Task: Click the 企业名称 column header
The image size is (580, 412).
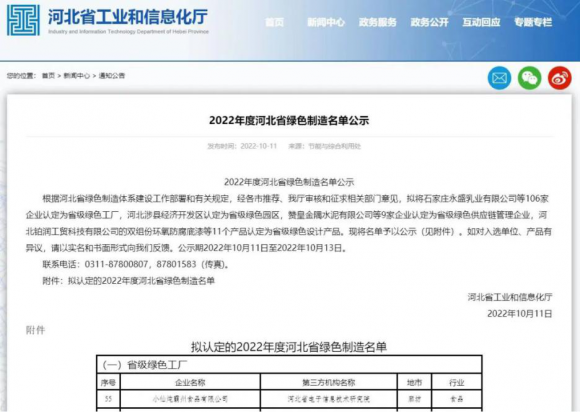Action: click(190, 382)
